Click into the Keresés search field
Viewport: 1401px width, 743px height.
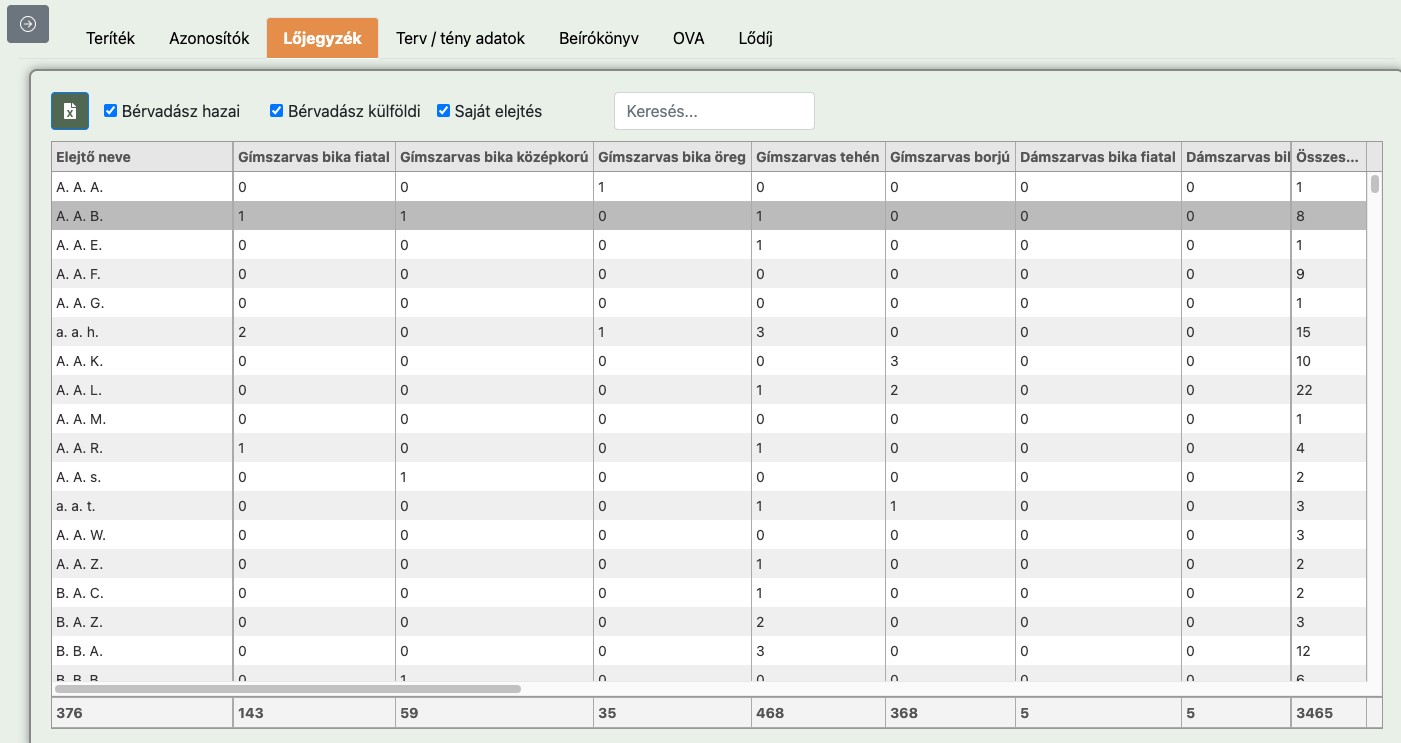pyautogui.click(x=714, y=111)
